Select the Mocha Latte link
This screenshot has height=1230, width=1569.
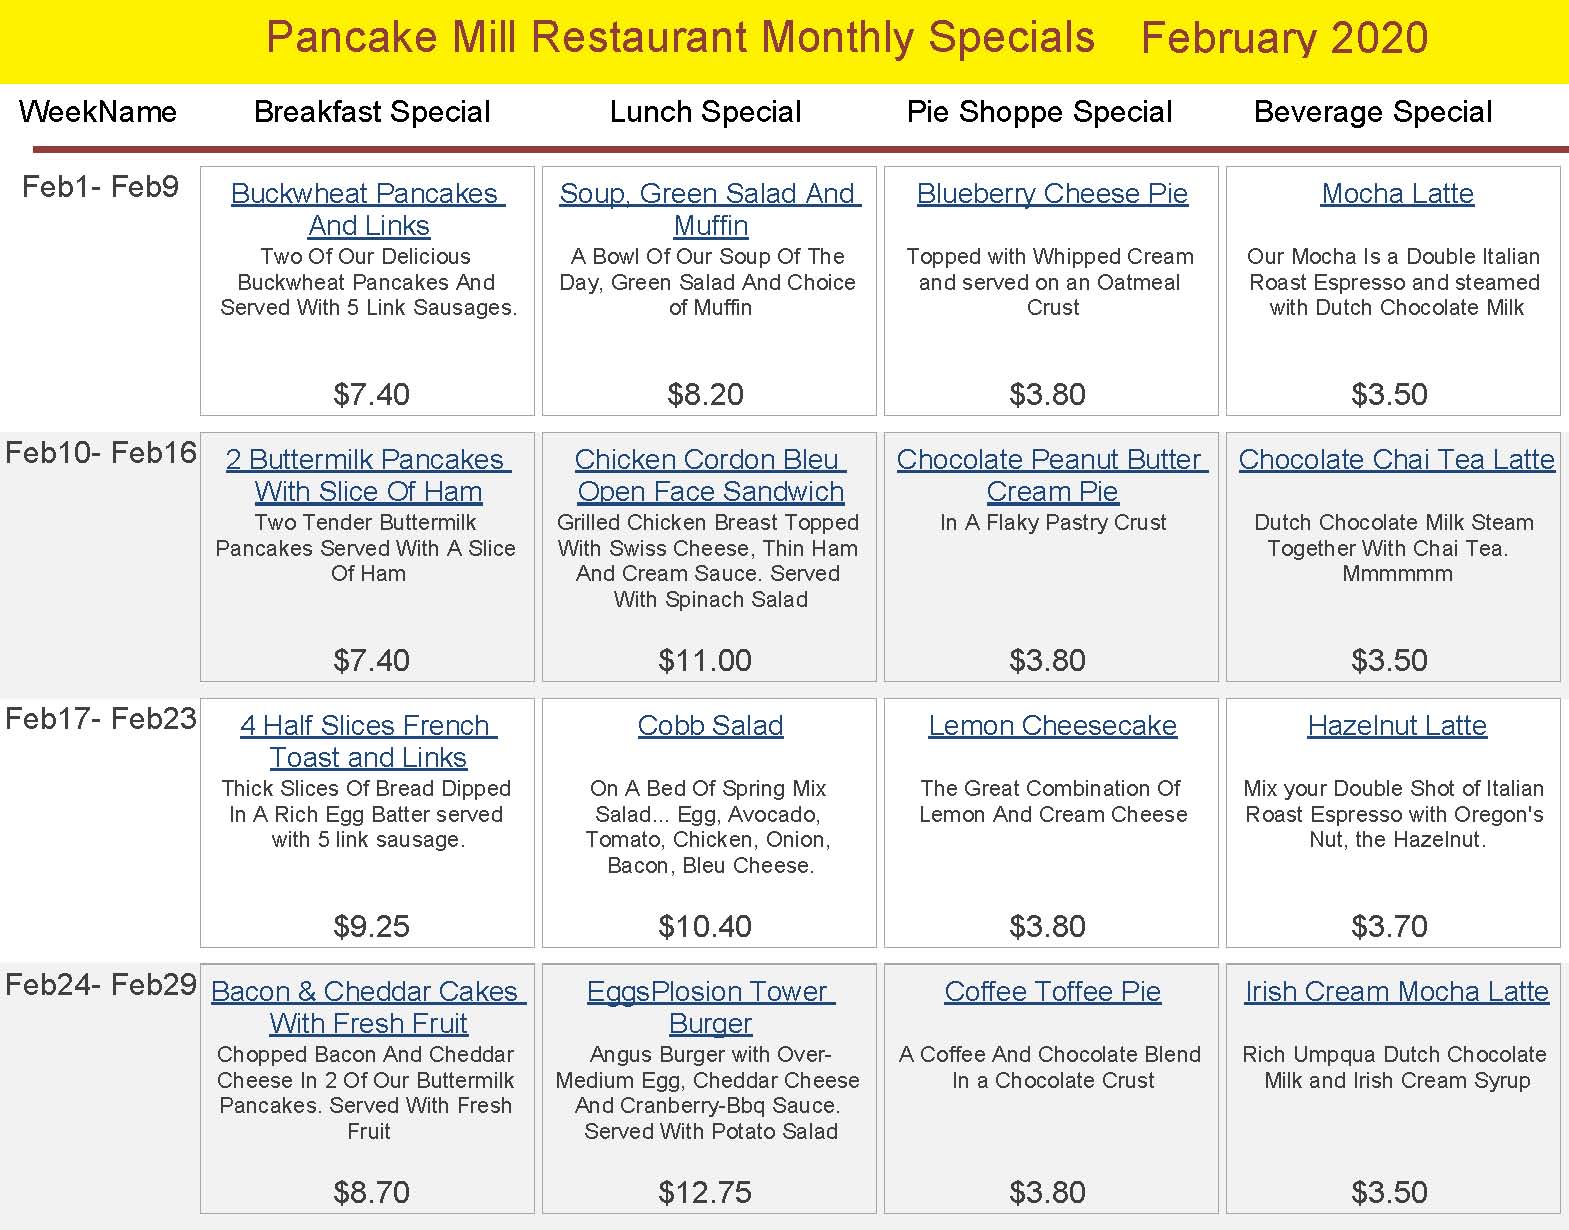pyautogui.click(x=1397, y=193)
